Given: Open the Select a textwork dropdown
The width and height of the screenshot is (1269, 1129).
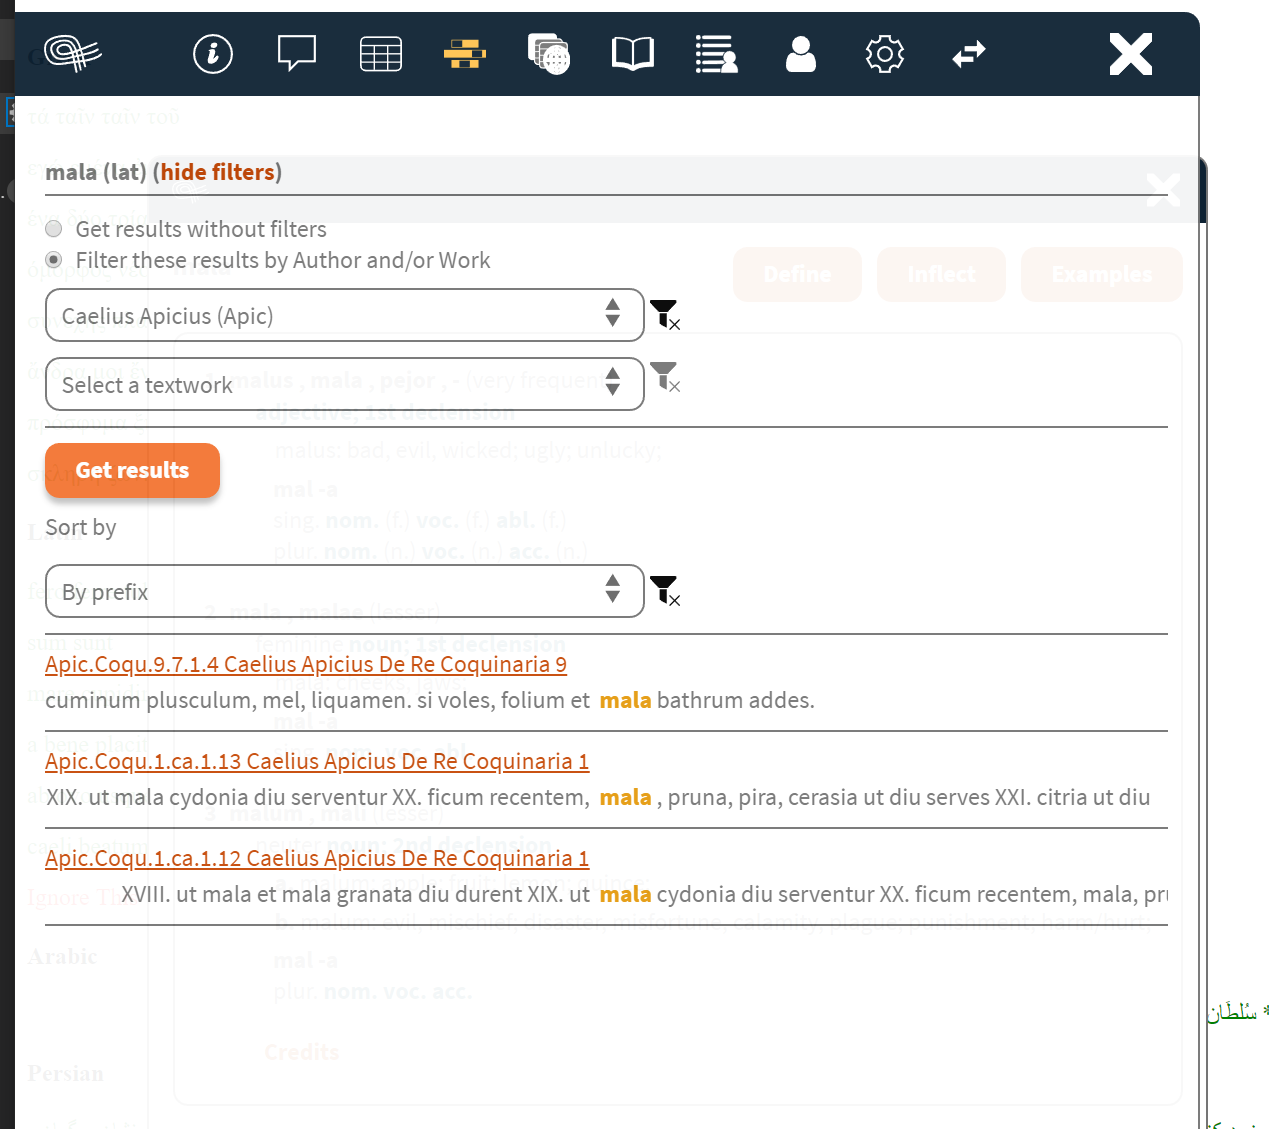Looking at the screenshot, I should 344,384.
